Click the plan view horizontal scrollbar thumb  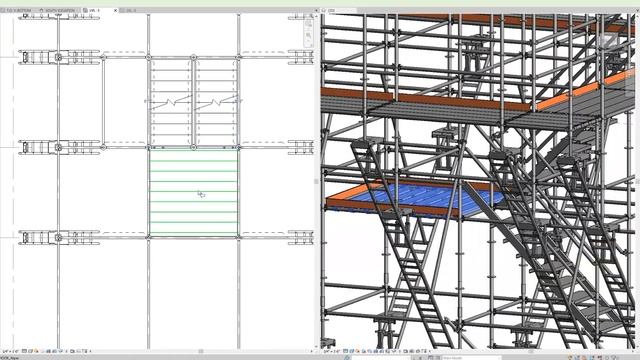point(201,351)
